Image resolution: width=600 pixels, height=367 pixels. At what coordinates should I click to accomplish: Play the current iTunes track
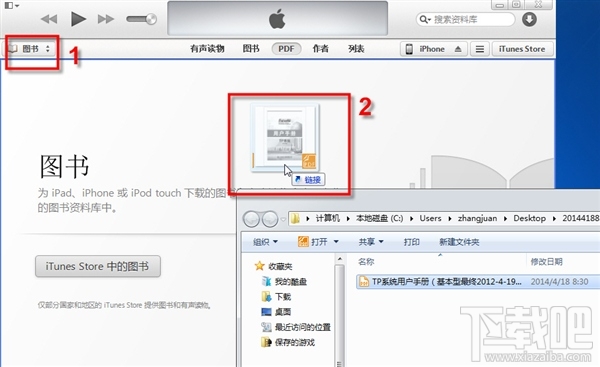coord(78,19)
